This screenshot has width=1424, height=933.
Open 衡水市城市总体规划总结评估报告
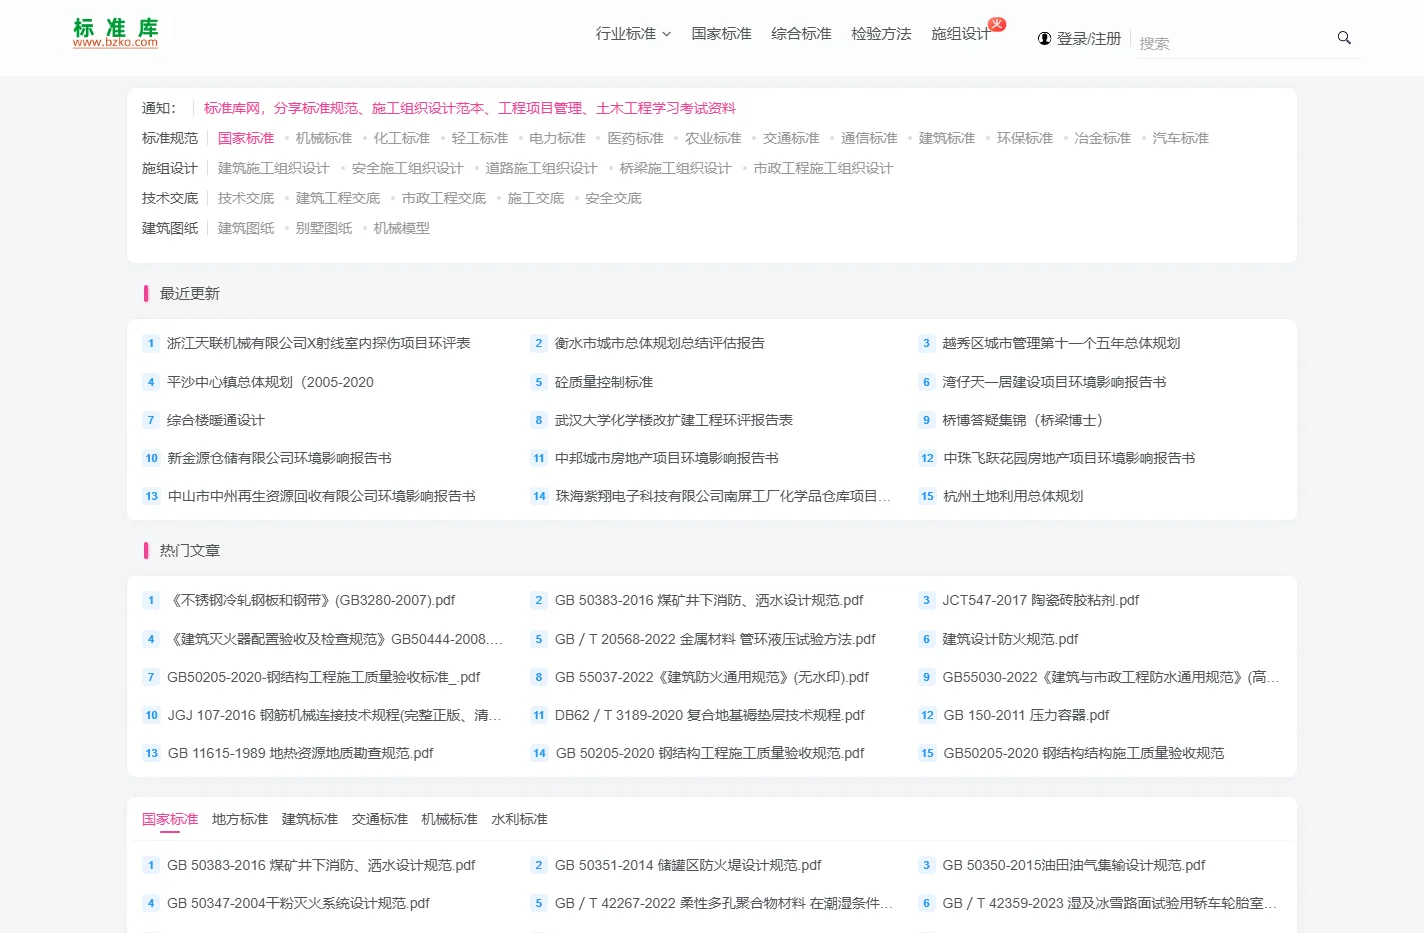pos(660,343)
